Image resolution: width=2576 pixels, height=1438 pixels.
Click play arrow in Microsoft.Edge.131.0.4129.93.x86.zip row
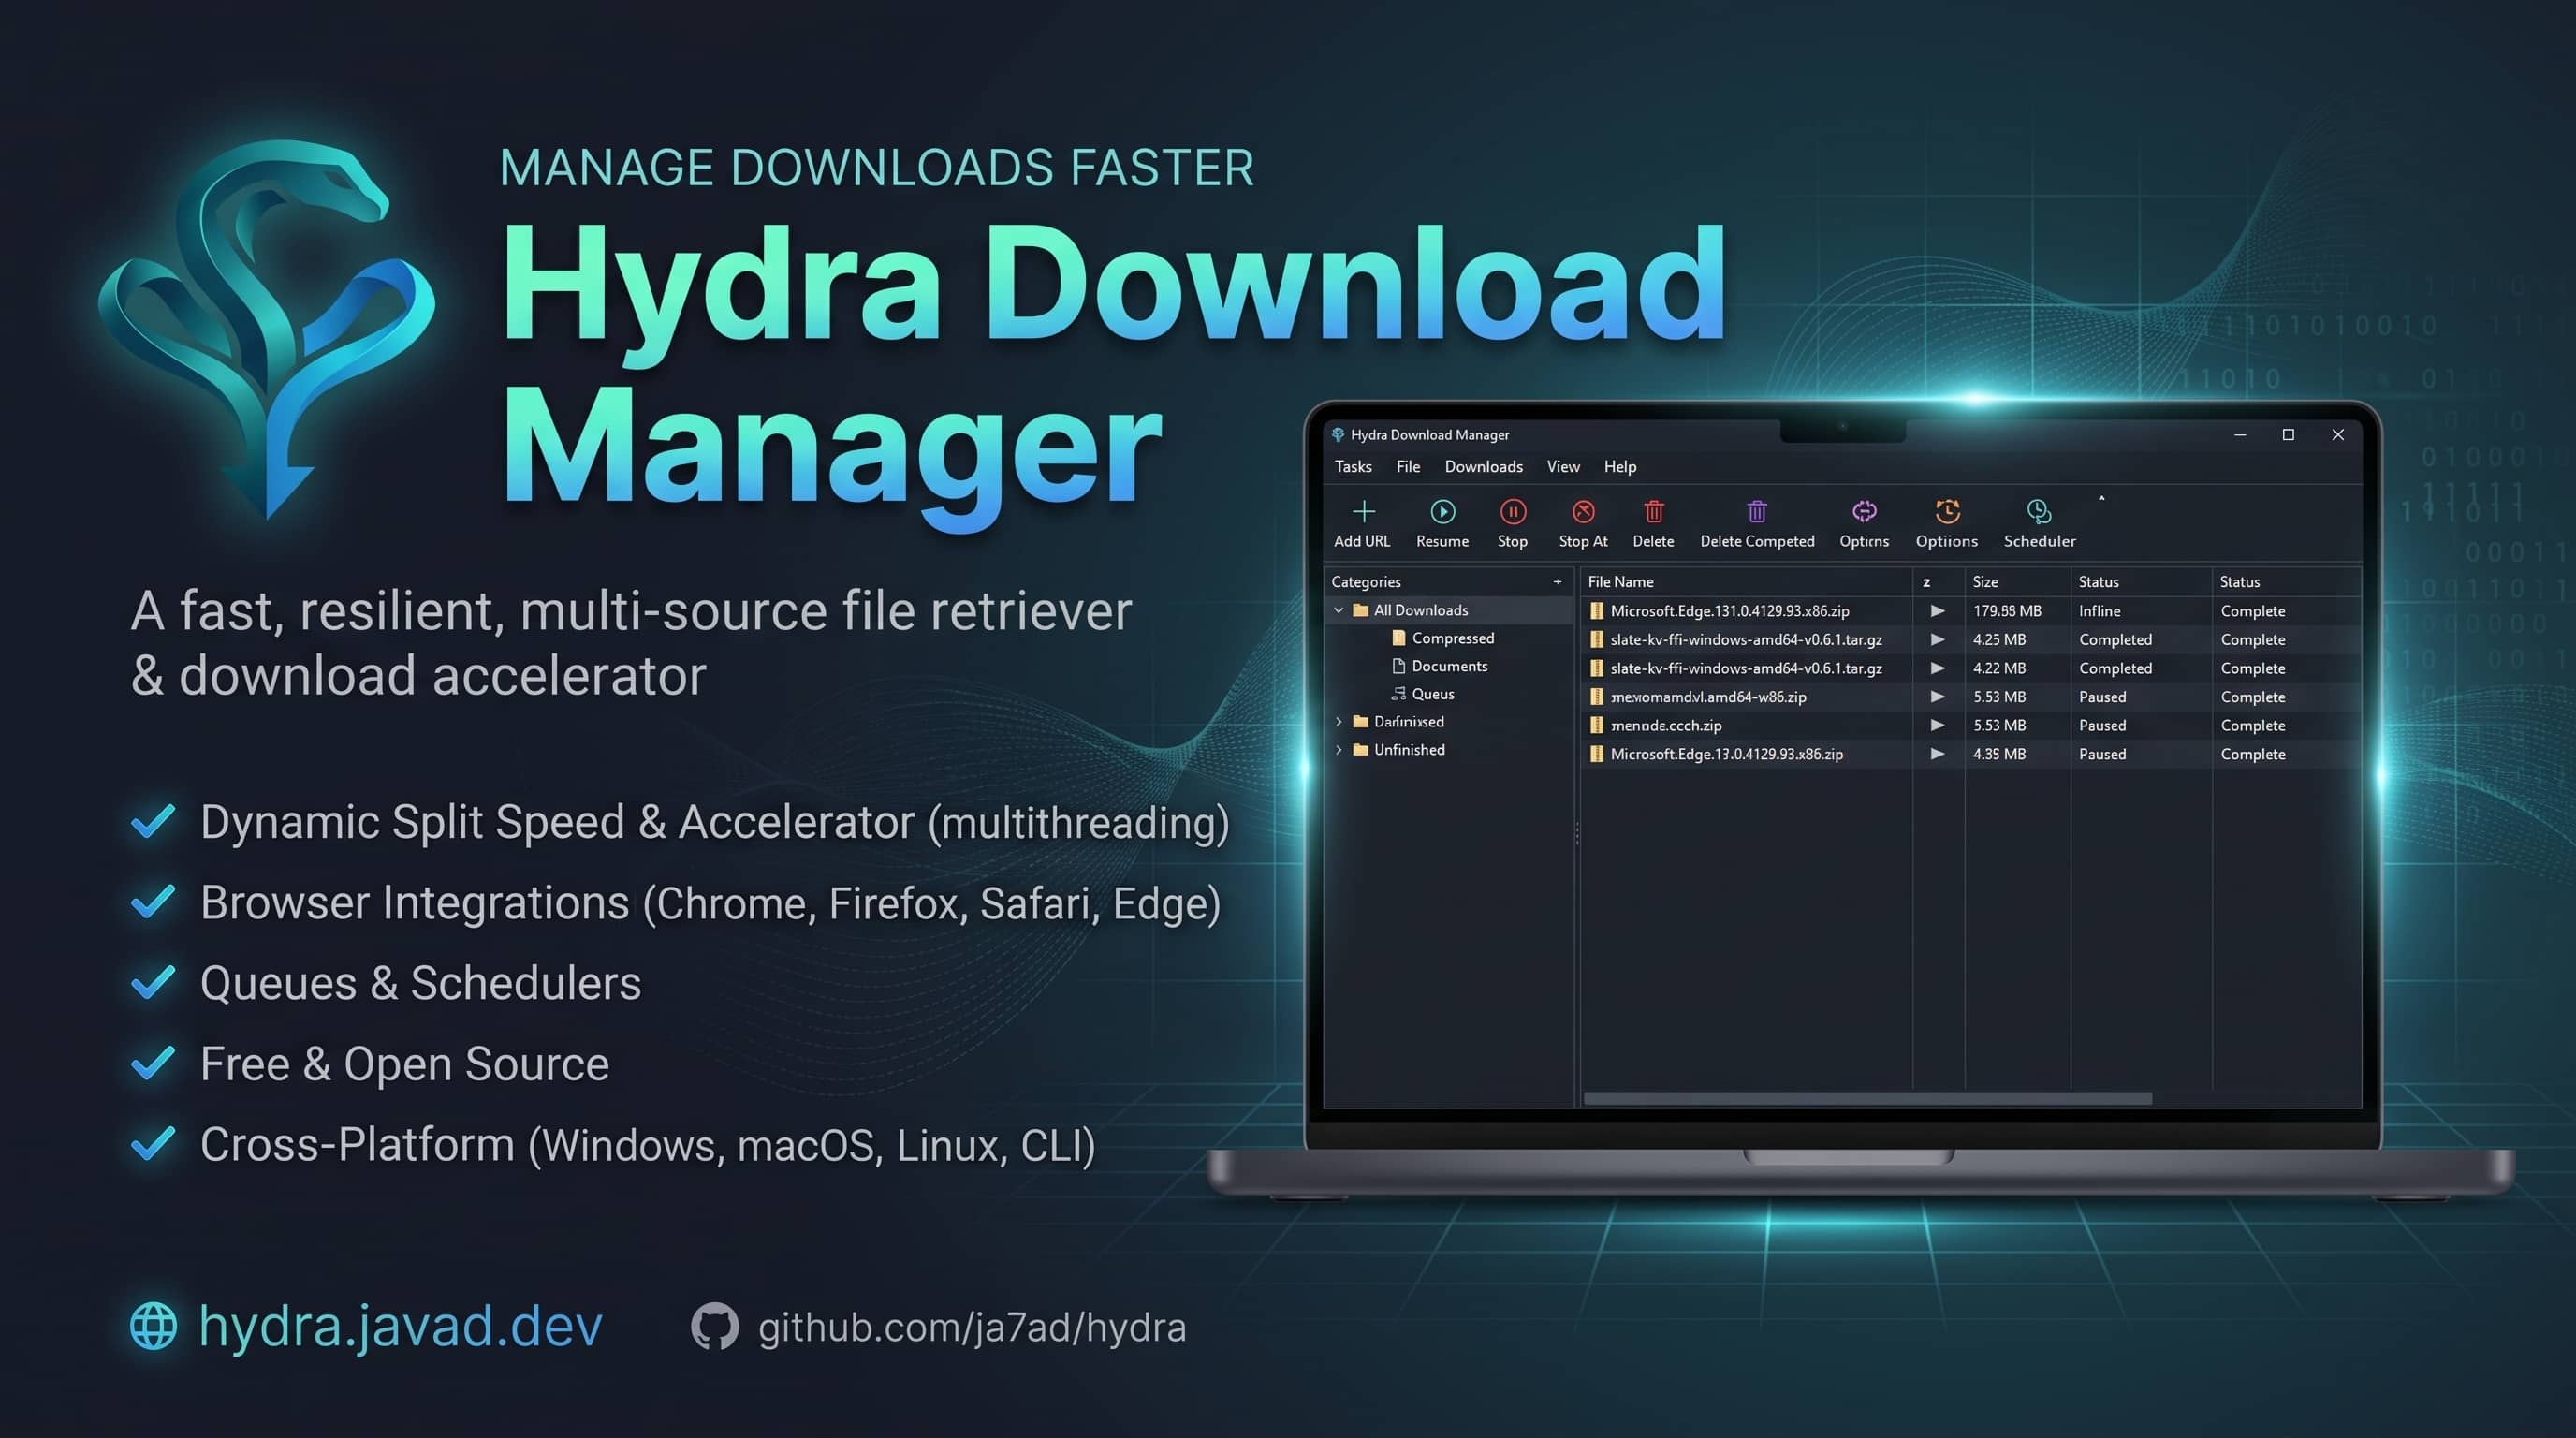point(1937,610)
